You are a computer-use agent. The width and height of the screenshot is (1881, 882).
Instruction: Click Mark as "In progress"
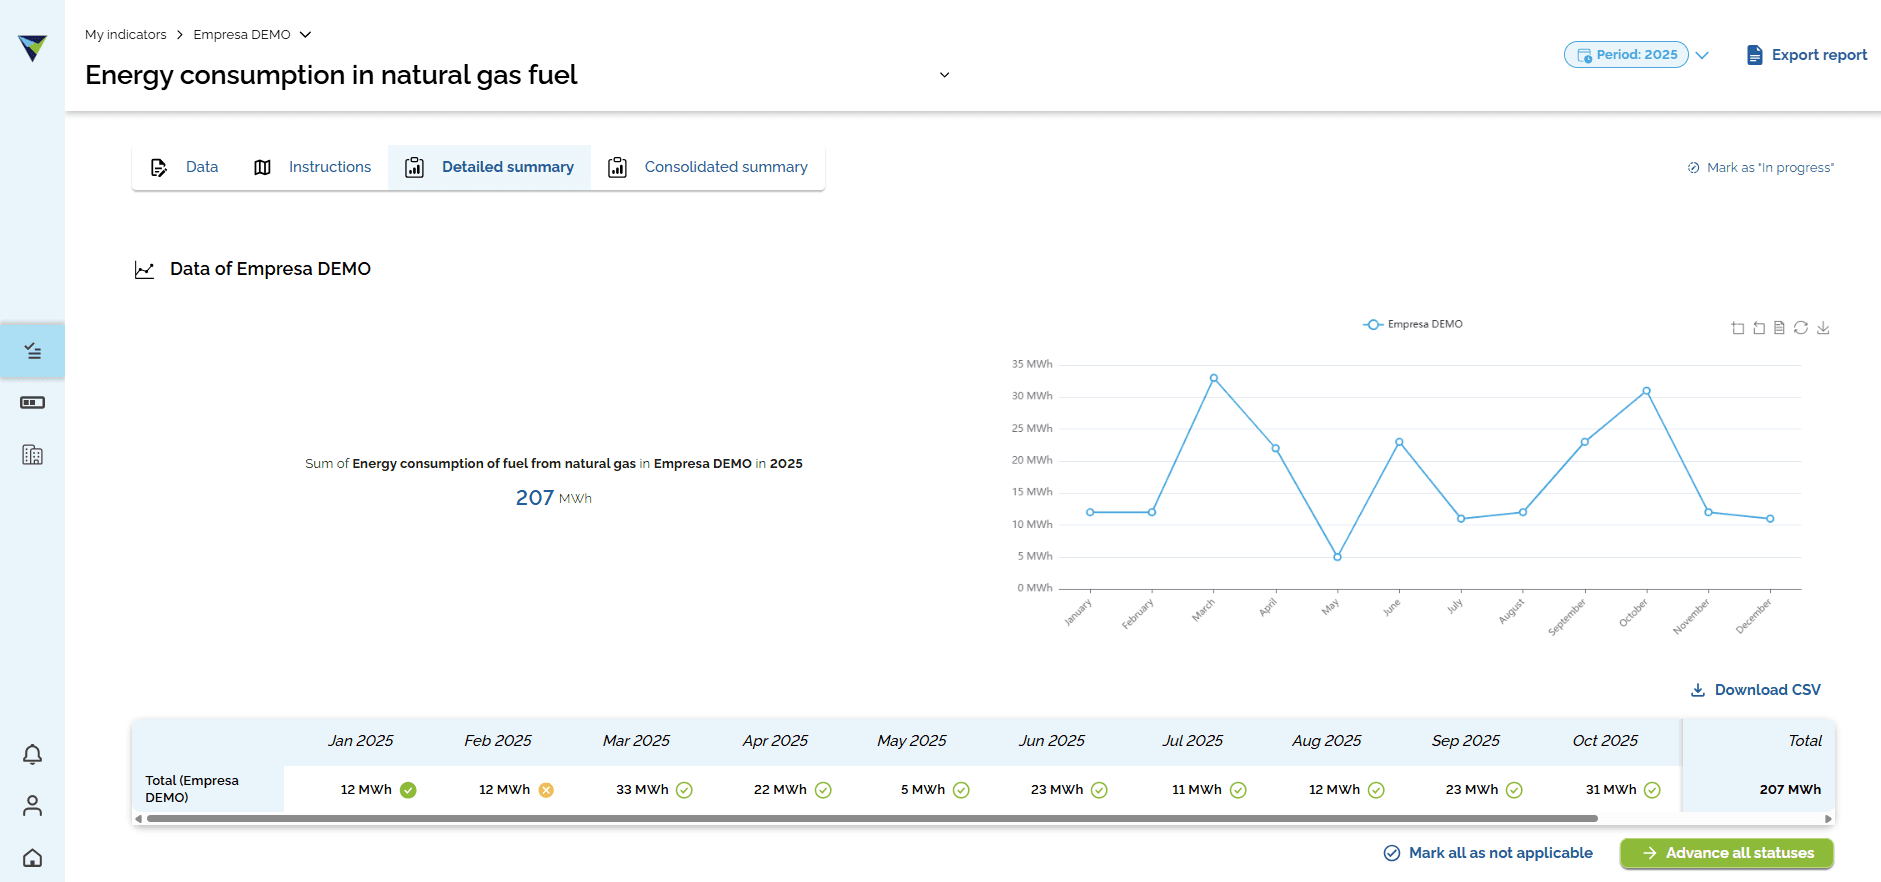pyautogui.click(x=1760, y=168)
